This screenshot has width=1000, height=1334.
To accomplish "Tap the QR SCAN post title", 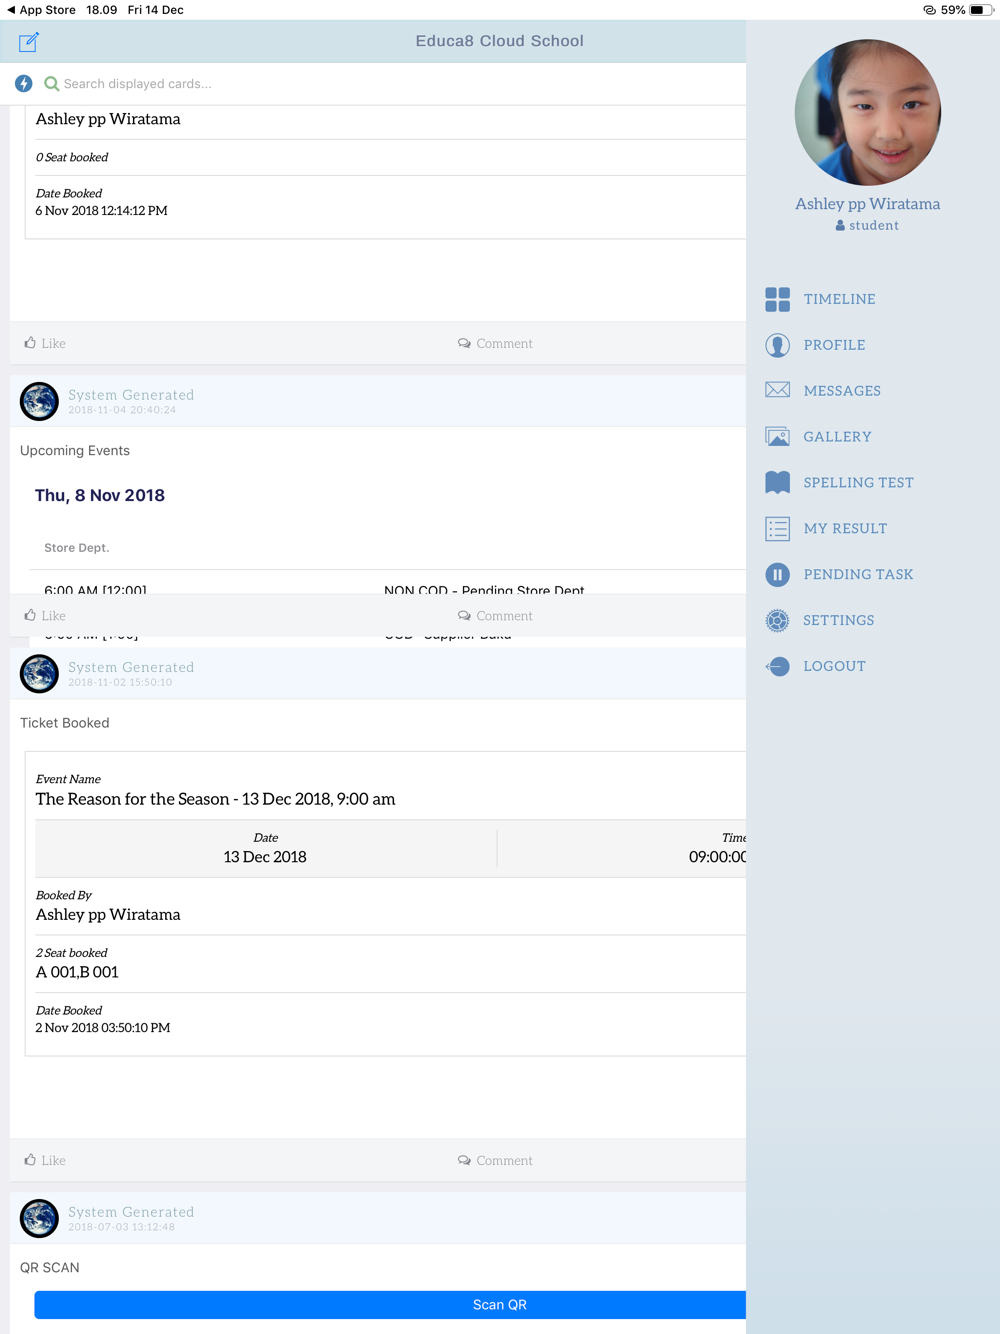I will coord(50,1268).
